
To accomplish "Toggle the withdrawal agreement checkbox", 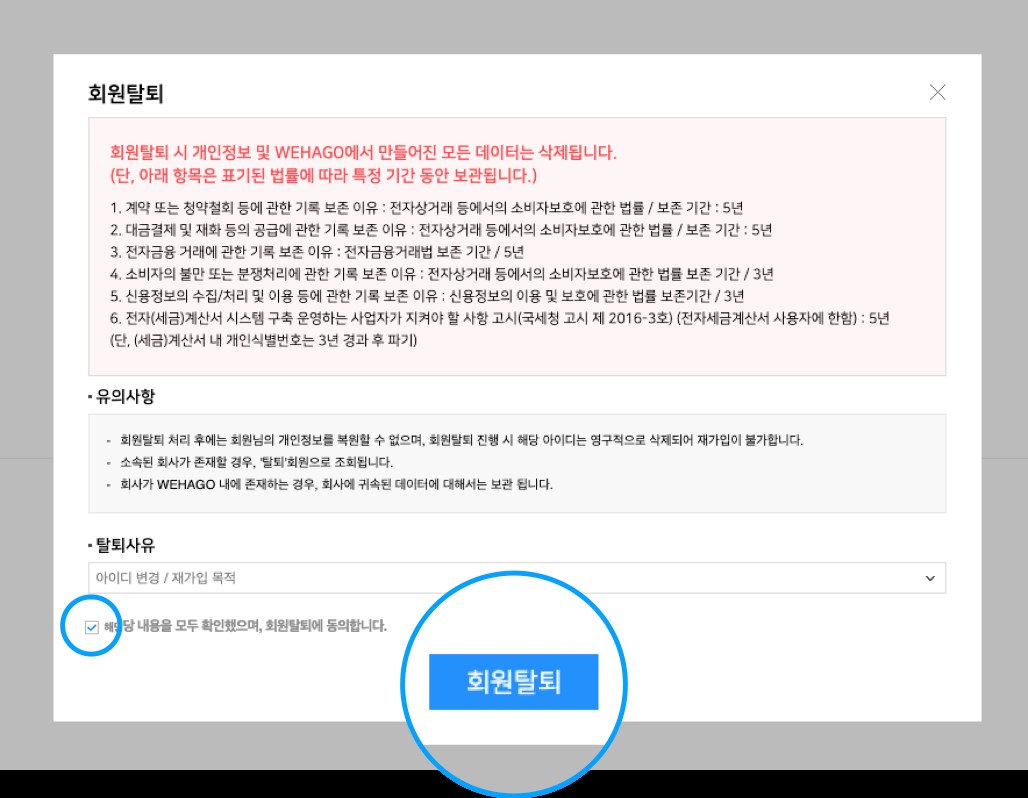I will coord(92,628).
